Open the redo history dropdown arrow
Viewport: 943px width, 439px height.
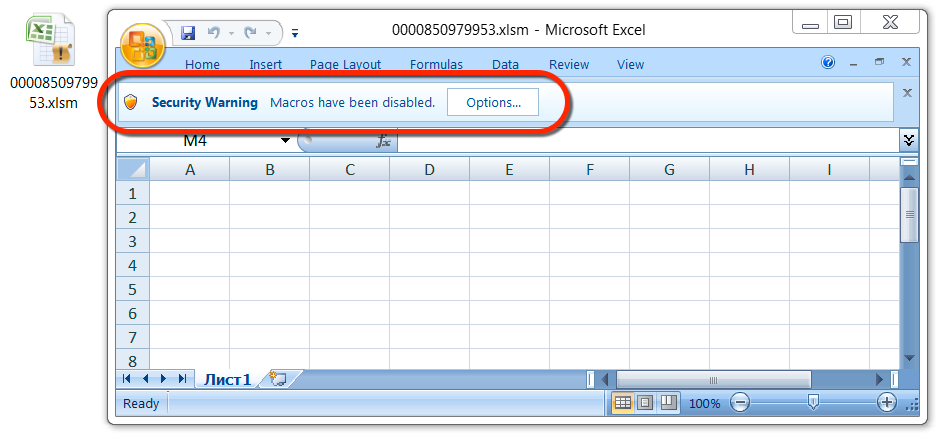268,33
